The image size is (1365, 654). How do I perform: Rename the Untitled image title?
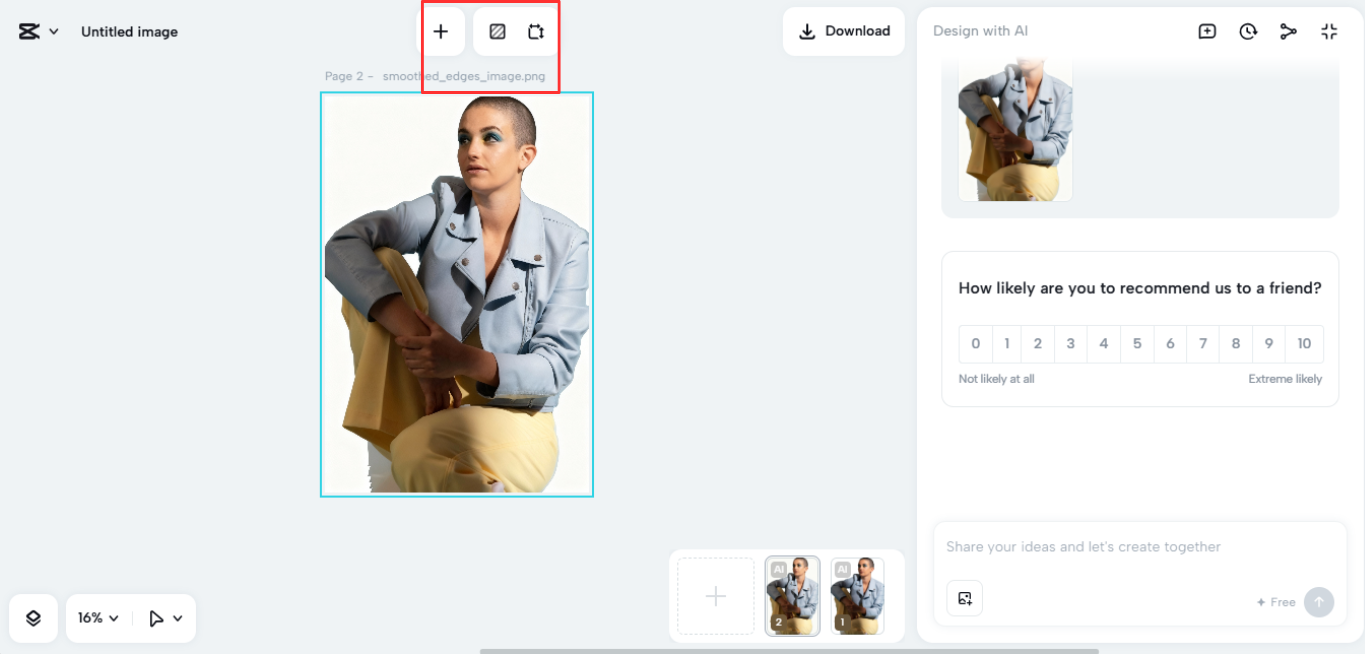click(x=129, y=32)
